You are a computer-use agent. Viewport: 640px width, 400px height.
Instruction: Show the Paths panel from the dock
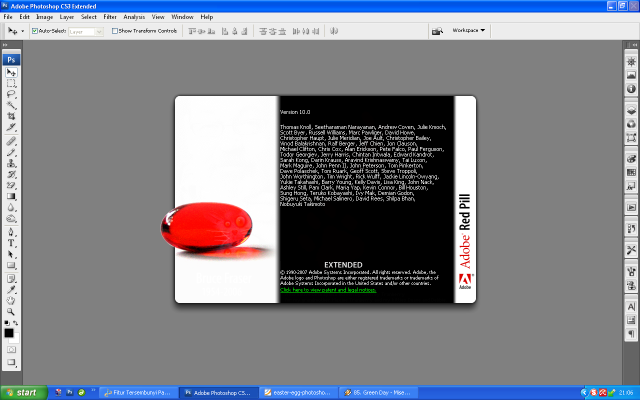coord(631,138)
